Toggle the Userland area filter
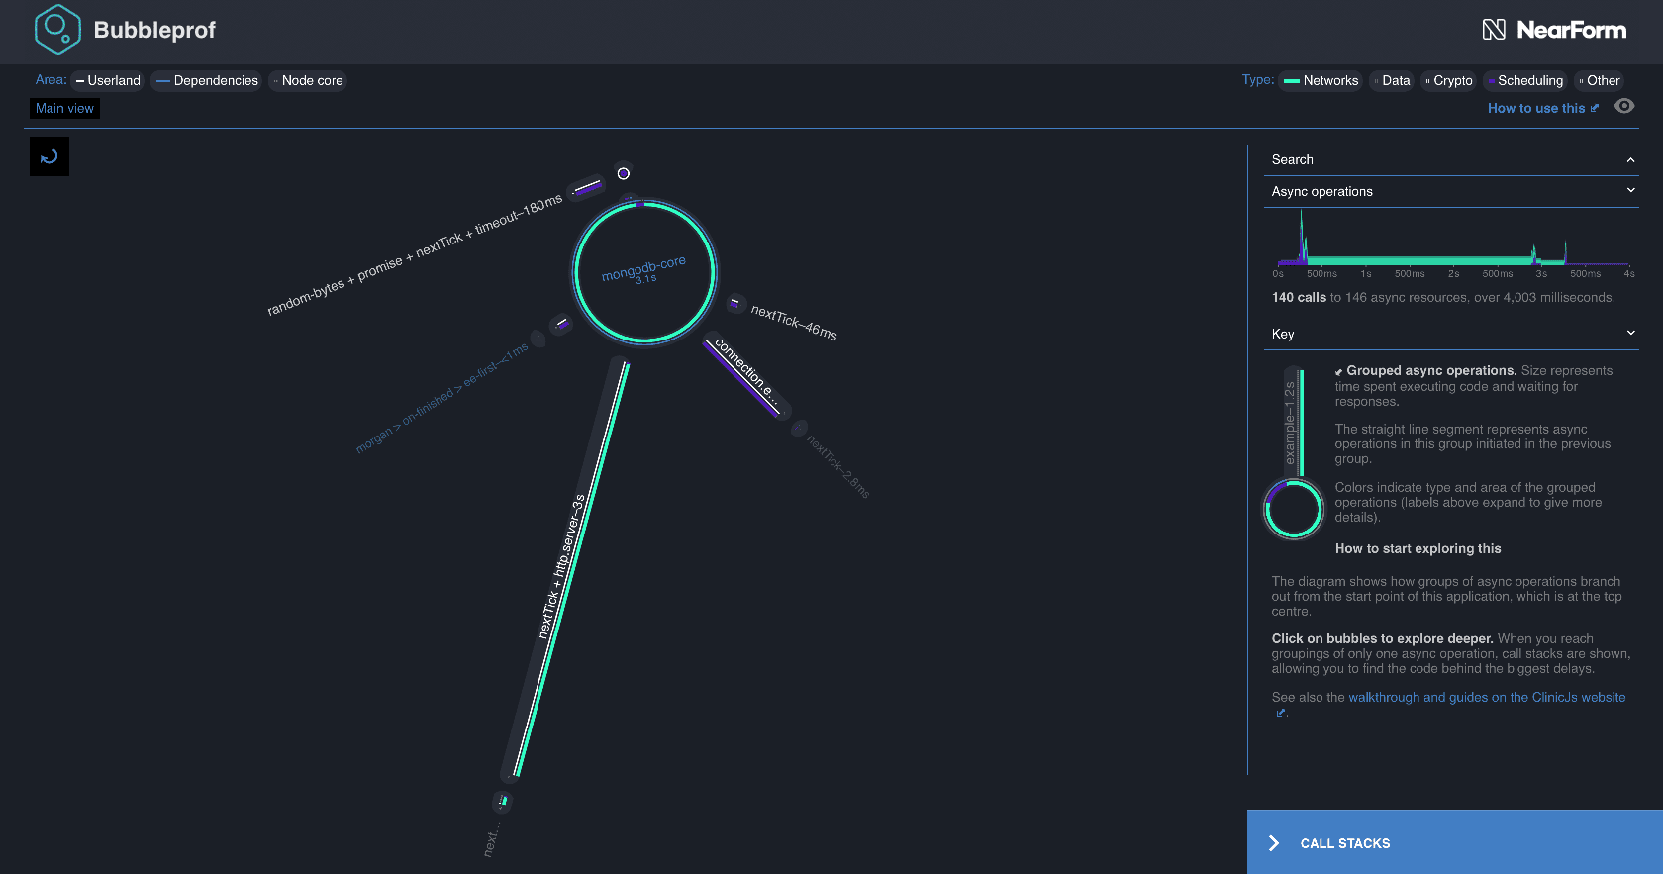Image resolution: width=1663 pixels, height=874 pixels. click(x=108, y=81)
